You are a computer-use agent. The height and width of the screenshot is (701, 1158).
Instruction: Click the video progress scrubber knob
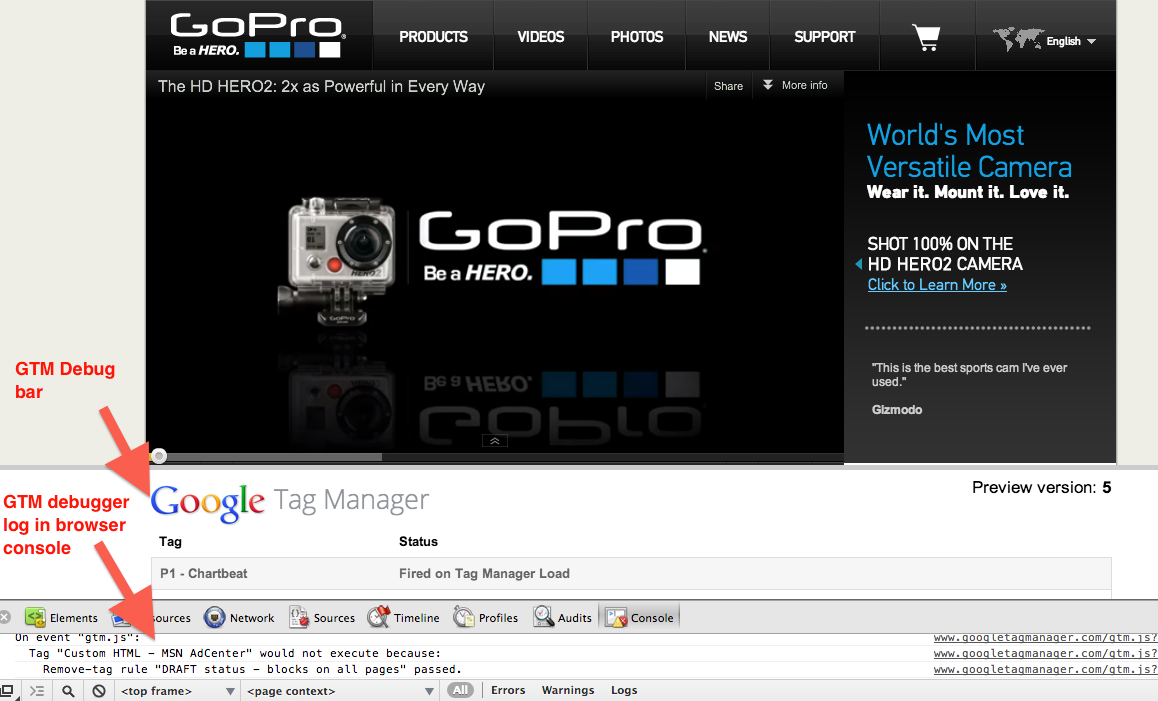coord(159,456)
